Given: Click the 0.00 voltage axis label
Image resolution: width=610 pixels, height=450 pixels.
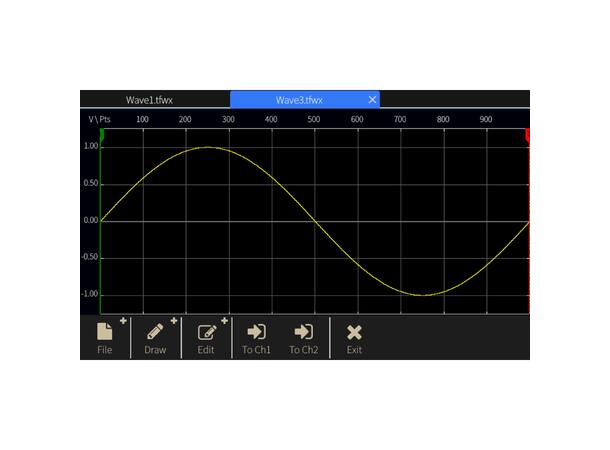Looking at the screenshot, I should click(x=91, y=220).
